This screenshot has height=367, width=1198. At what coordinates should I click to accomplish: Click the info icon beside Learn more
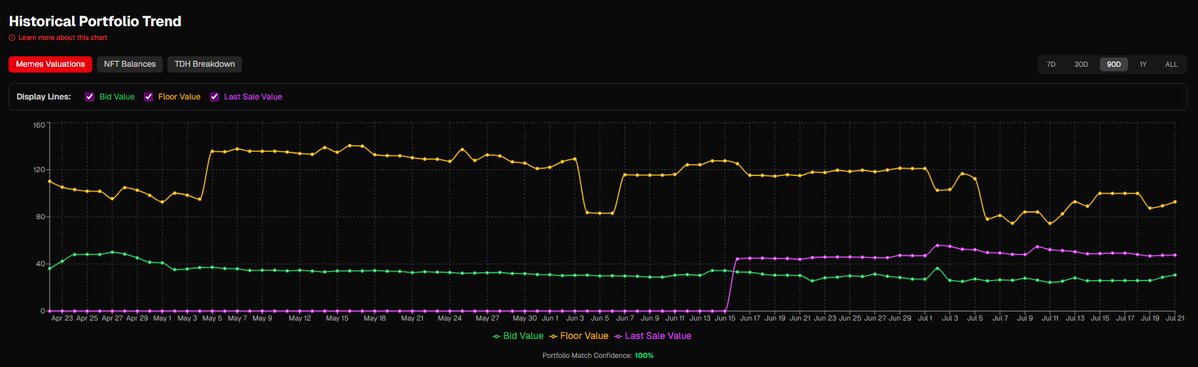pos(12,37)
